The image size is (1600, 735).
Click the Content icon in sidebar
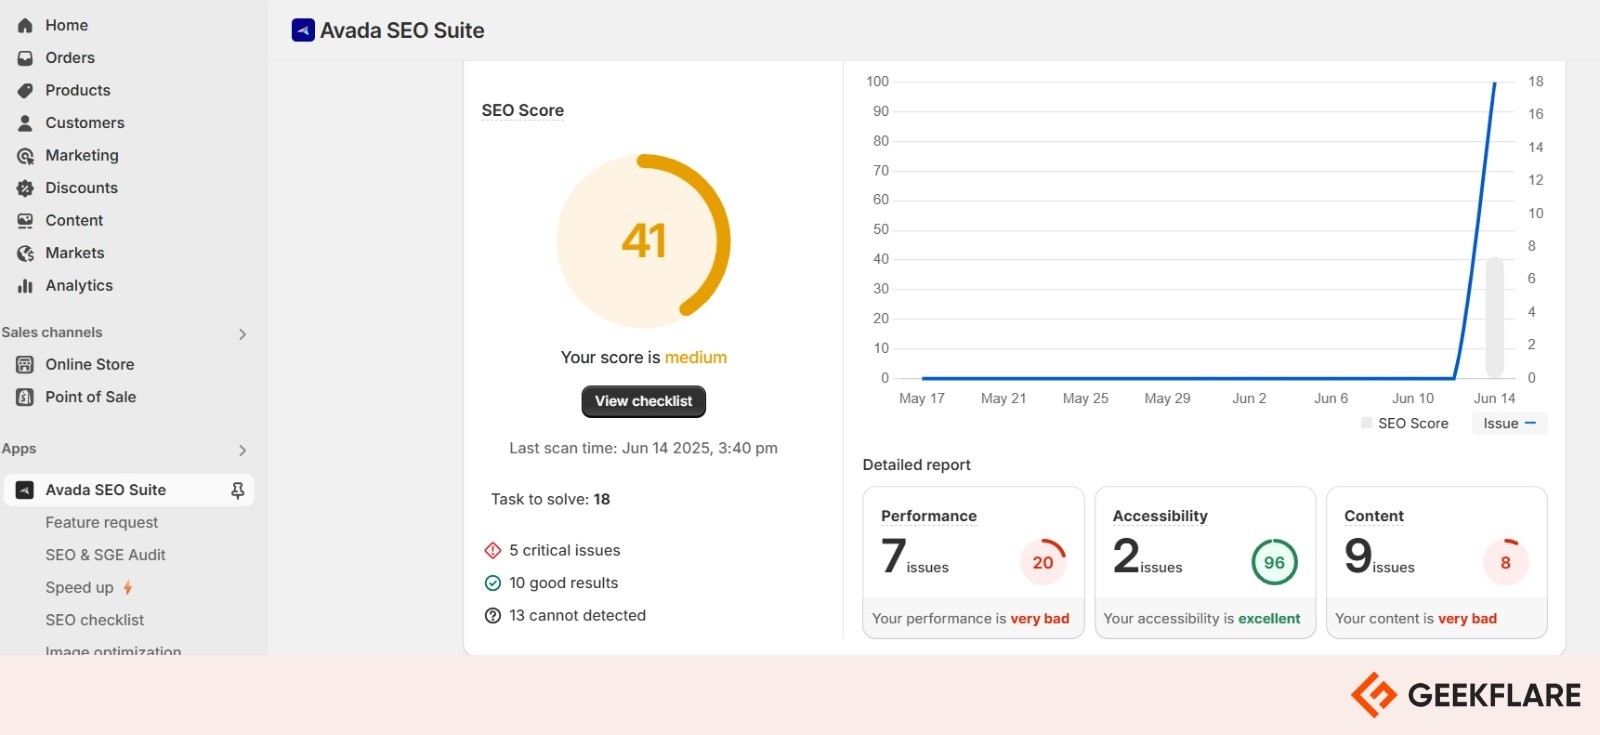pyautogui.click(x=25, y=221)
